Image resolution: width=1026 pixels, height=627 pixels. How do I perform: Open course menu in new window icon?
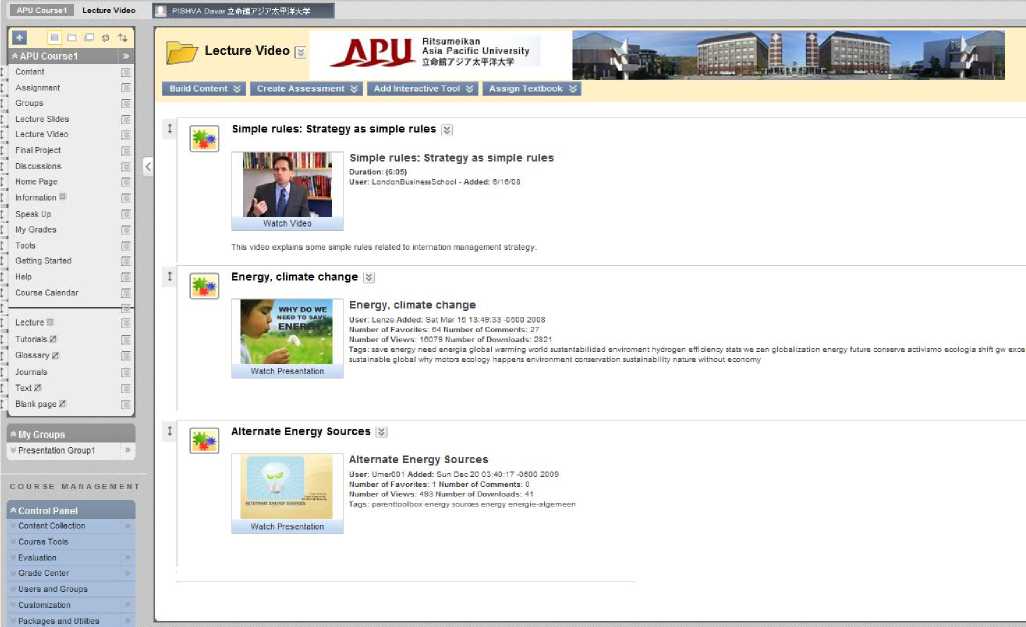click(89, 38)
